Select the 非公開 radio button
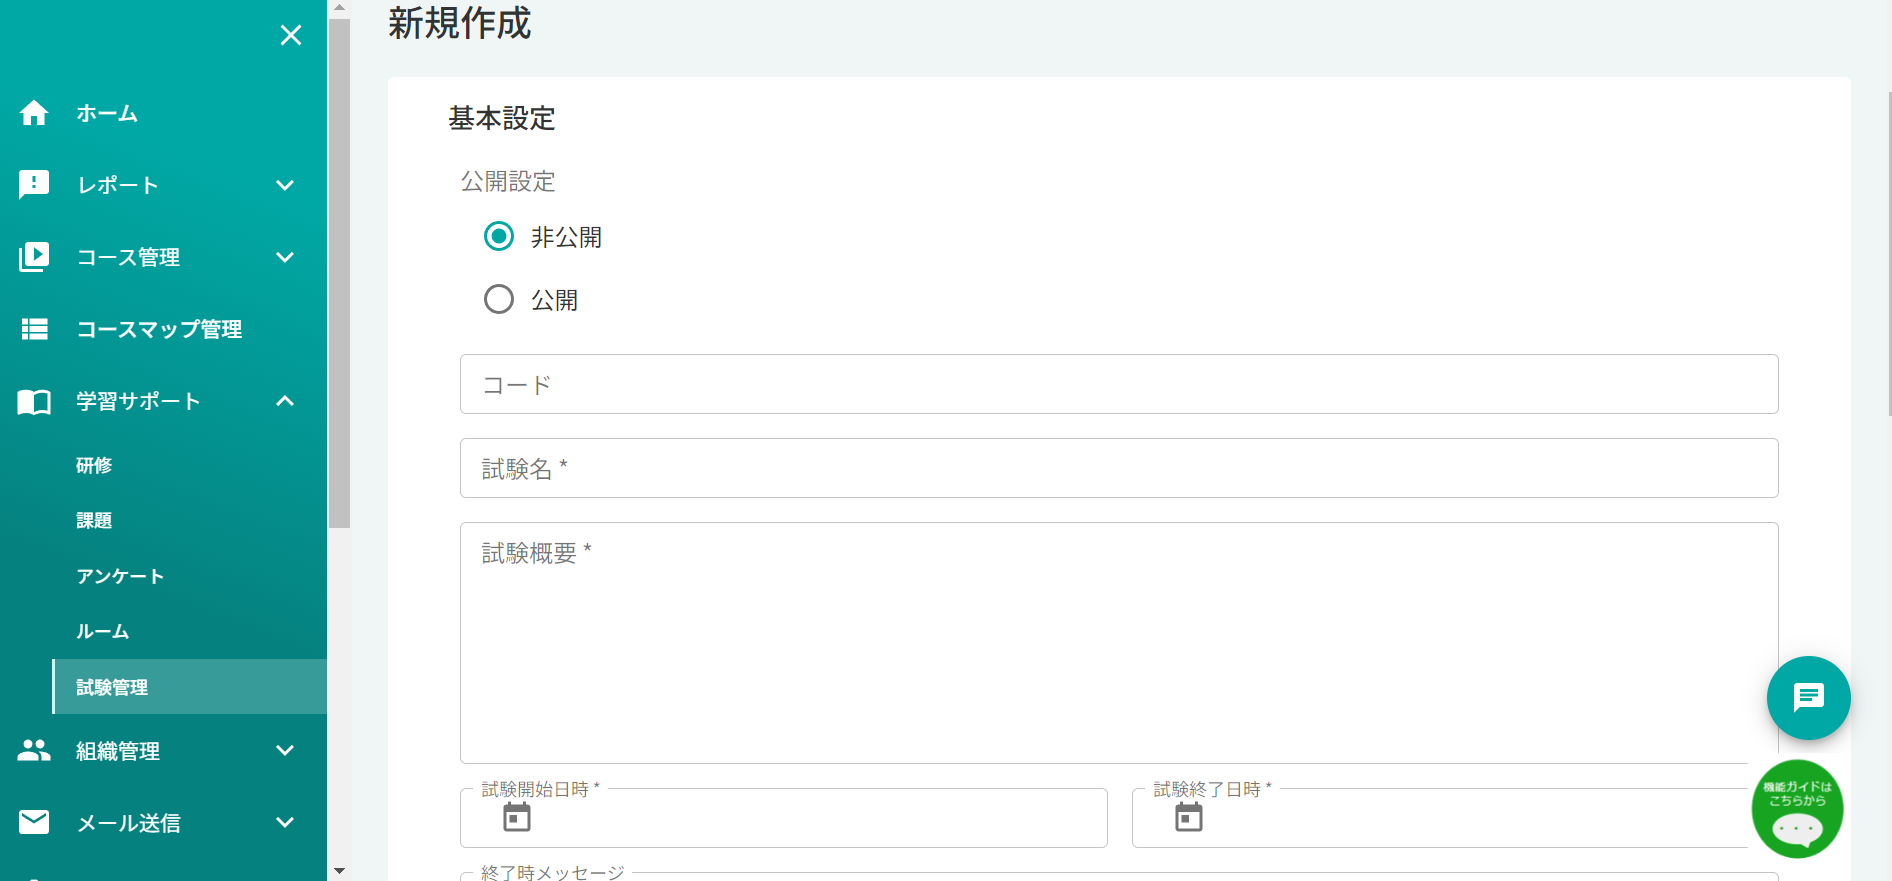 coord(499,236)
